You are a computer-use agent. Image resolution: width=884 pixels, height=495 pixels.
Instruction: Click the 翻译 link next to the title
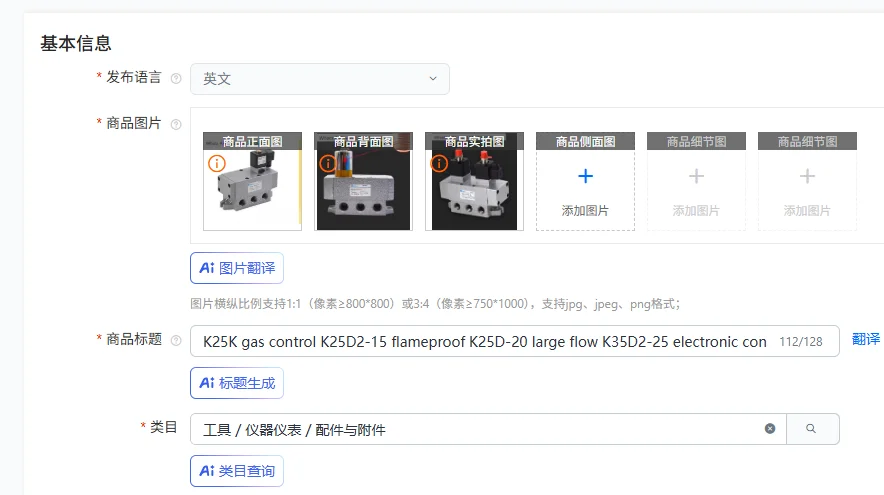click(865, 339)
